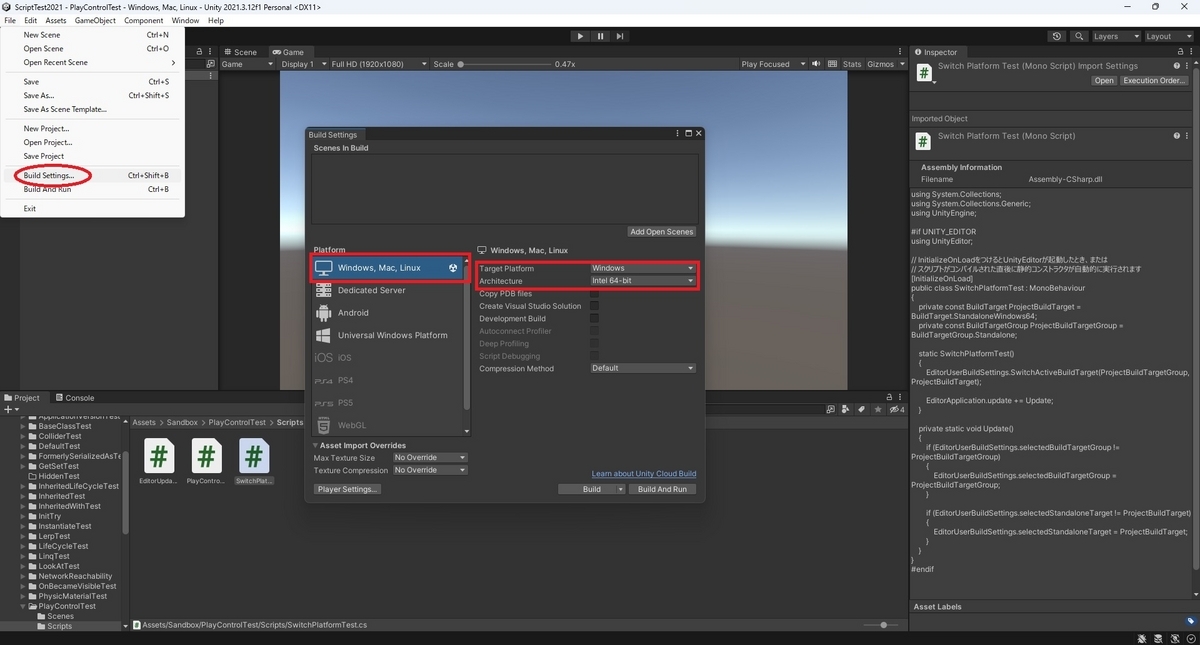Enable the Development Build checkbox
1200x645 pixels.
(594, 319)
